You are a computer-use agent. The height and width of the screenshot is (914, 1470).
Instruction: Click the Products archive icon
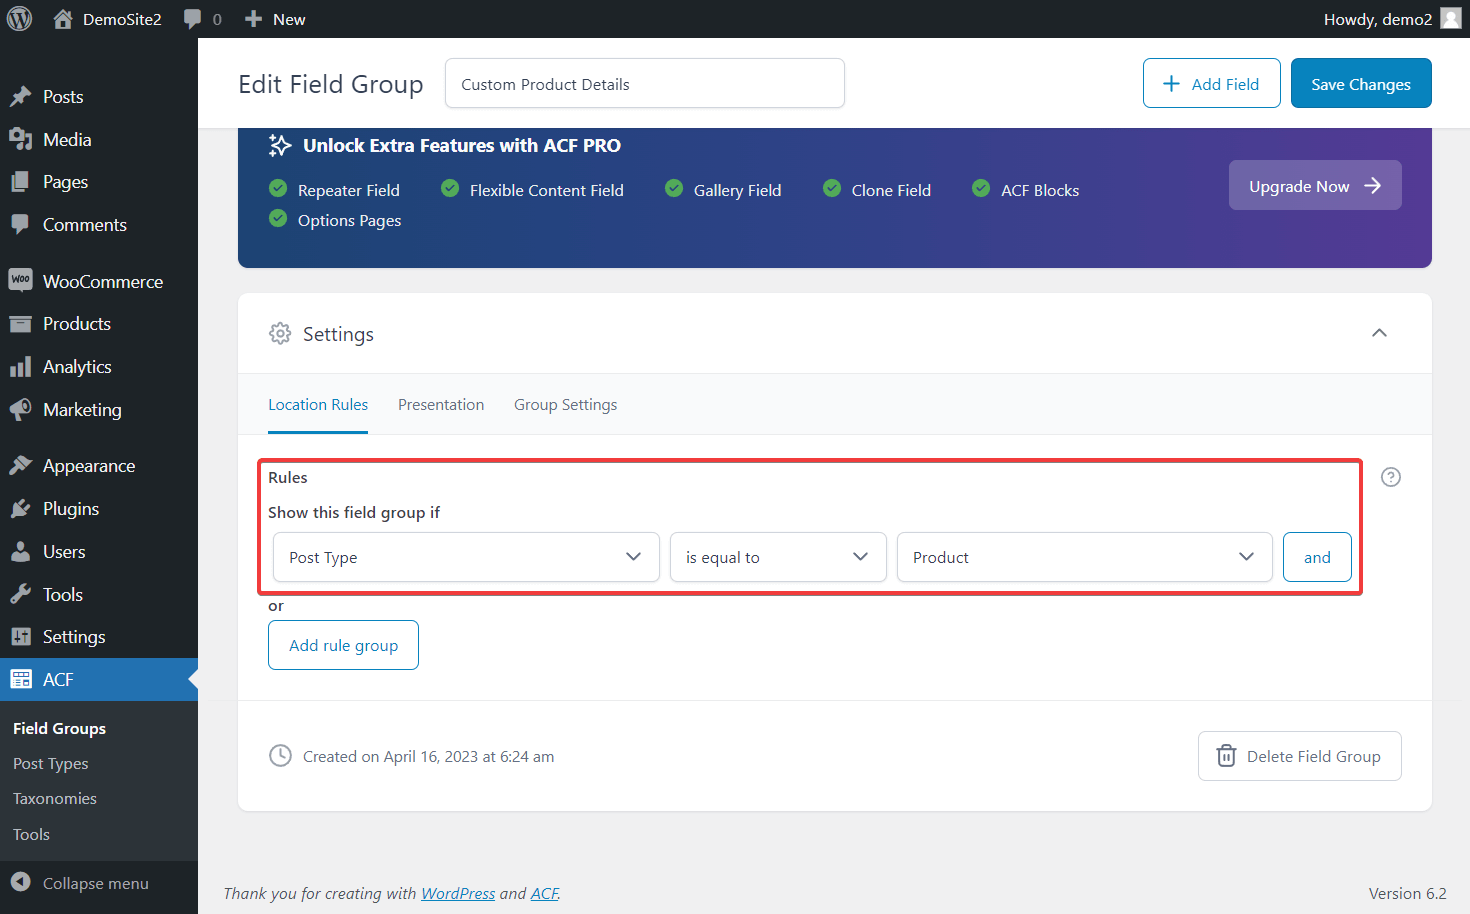(21, 324)
